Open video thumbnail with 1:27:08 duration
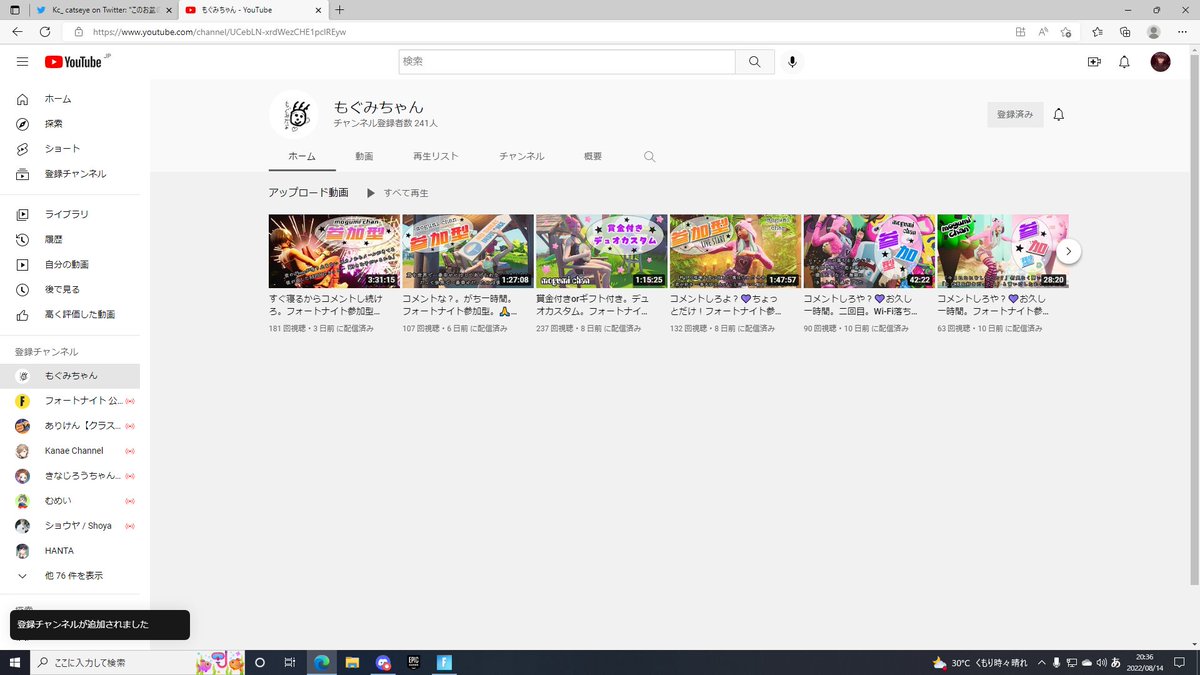This screenshot has height=675, width=1200. click(468, 251)
